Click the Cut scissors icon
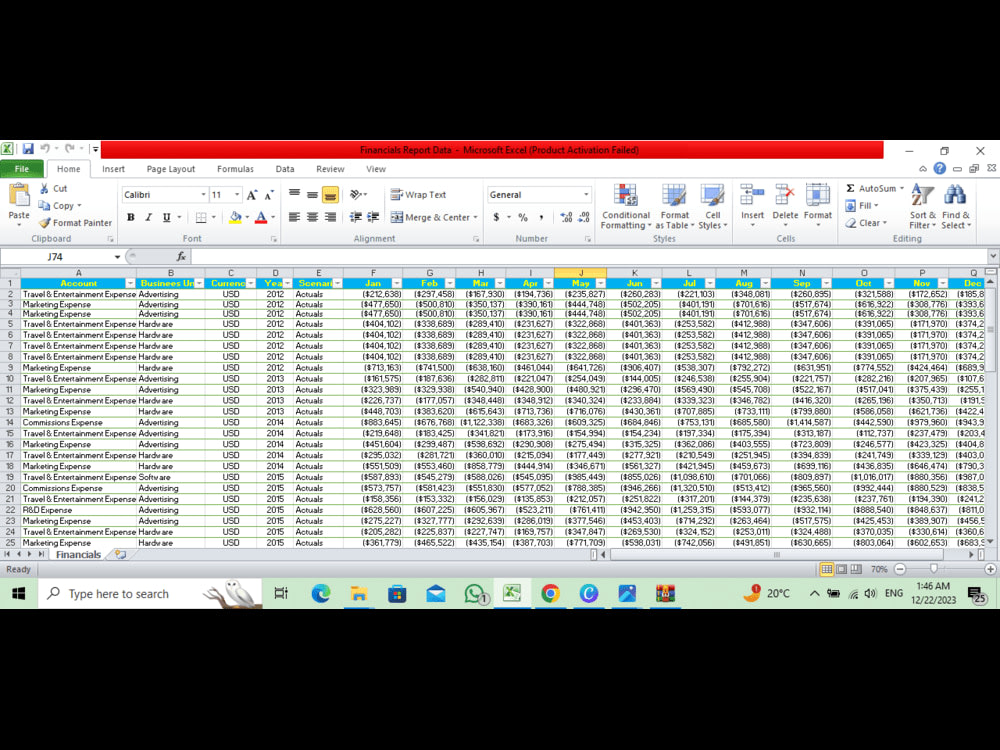The image size is (1000, 750). (44, 188)
